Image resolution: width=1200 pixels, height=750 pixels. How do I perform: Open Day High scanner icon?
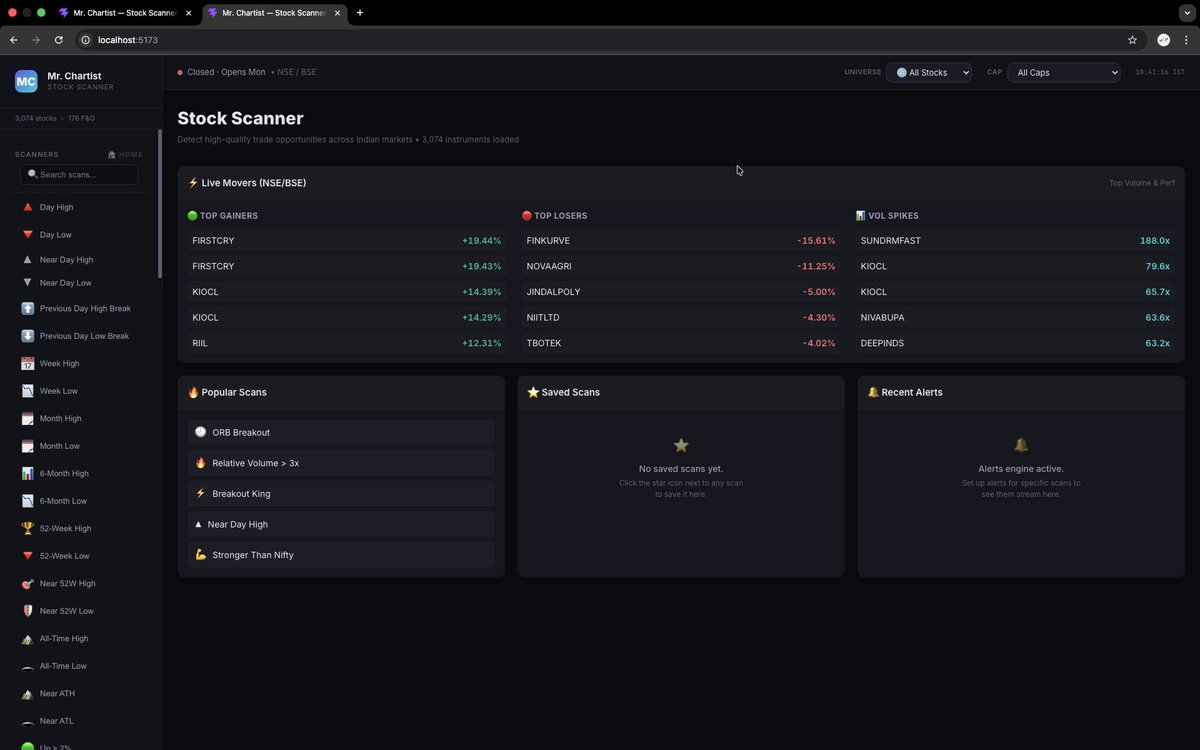(x=28, y=207)
